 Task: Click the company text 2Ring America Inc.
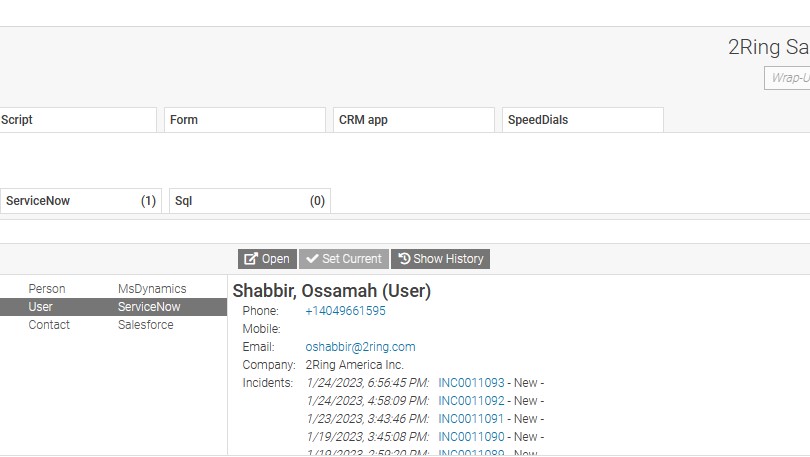click(354, 365)
